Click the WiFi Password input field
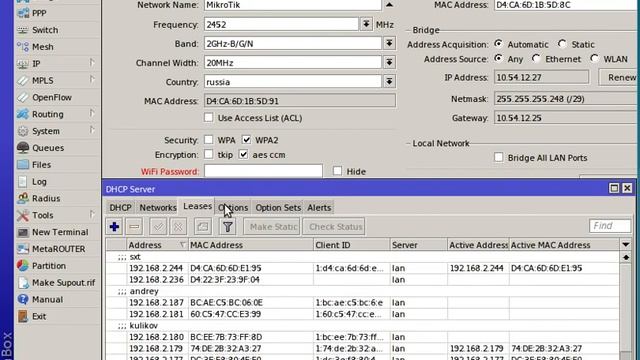This screenshot has height=360, width=640. point(263,171)
